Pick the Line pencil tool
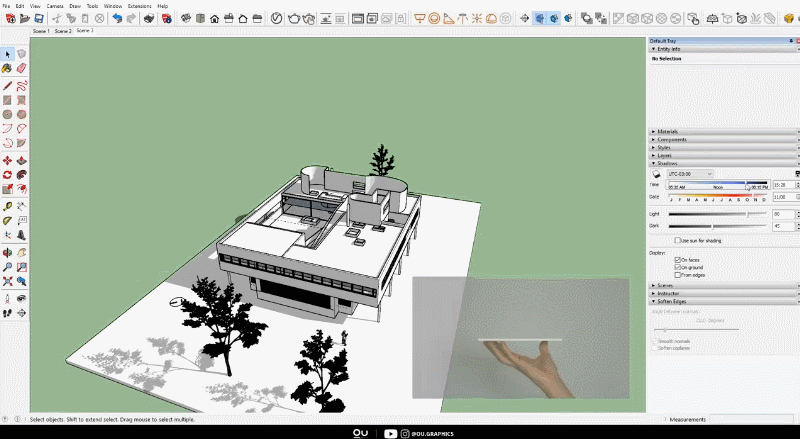 click(x=7, y=85)
